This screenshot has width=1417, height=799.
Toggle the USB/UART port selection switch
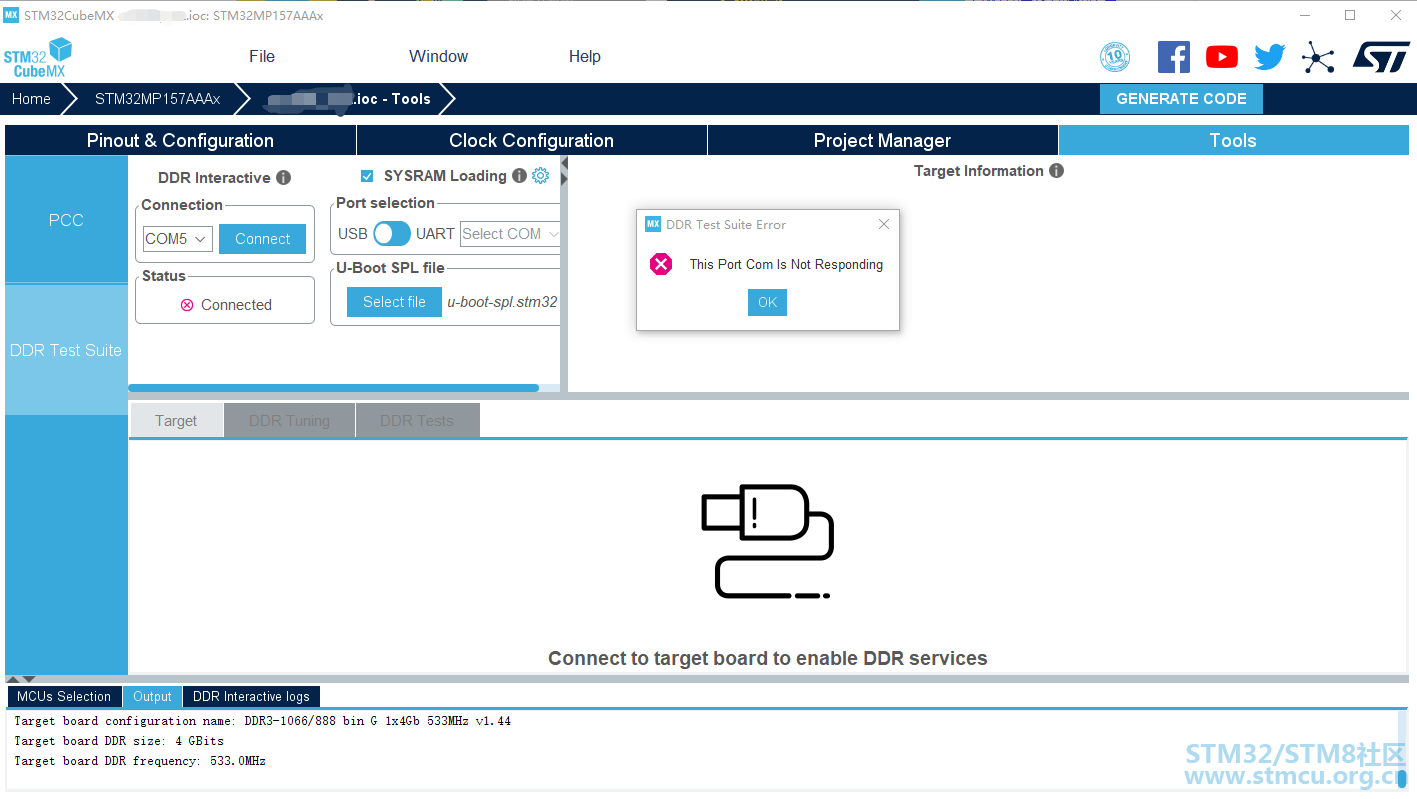pyautogui.click(x=392, y=234)
